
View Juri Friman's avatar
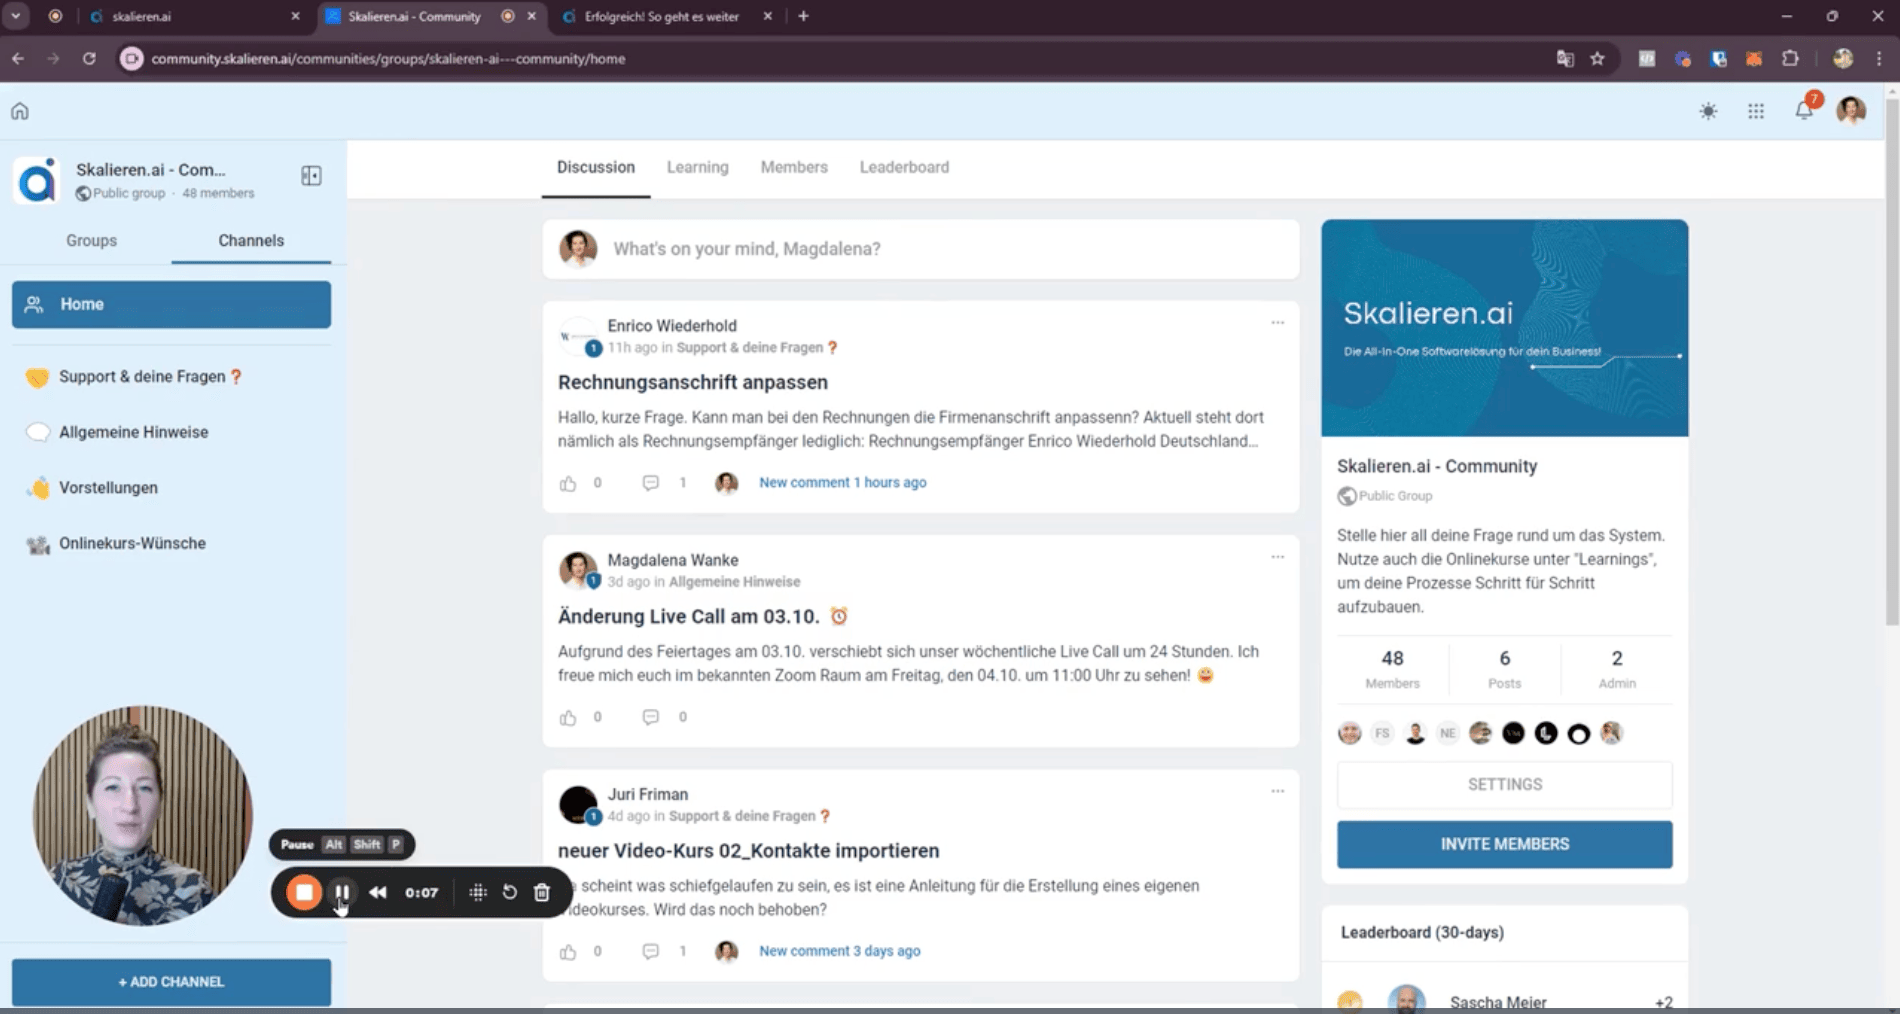click(x=578, y=804)
